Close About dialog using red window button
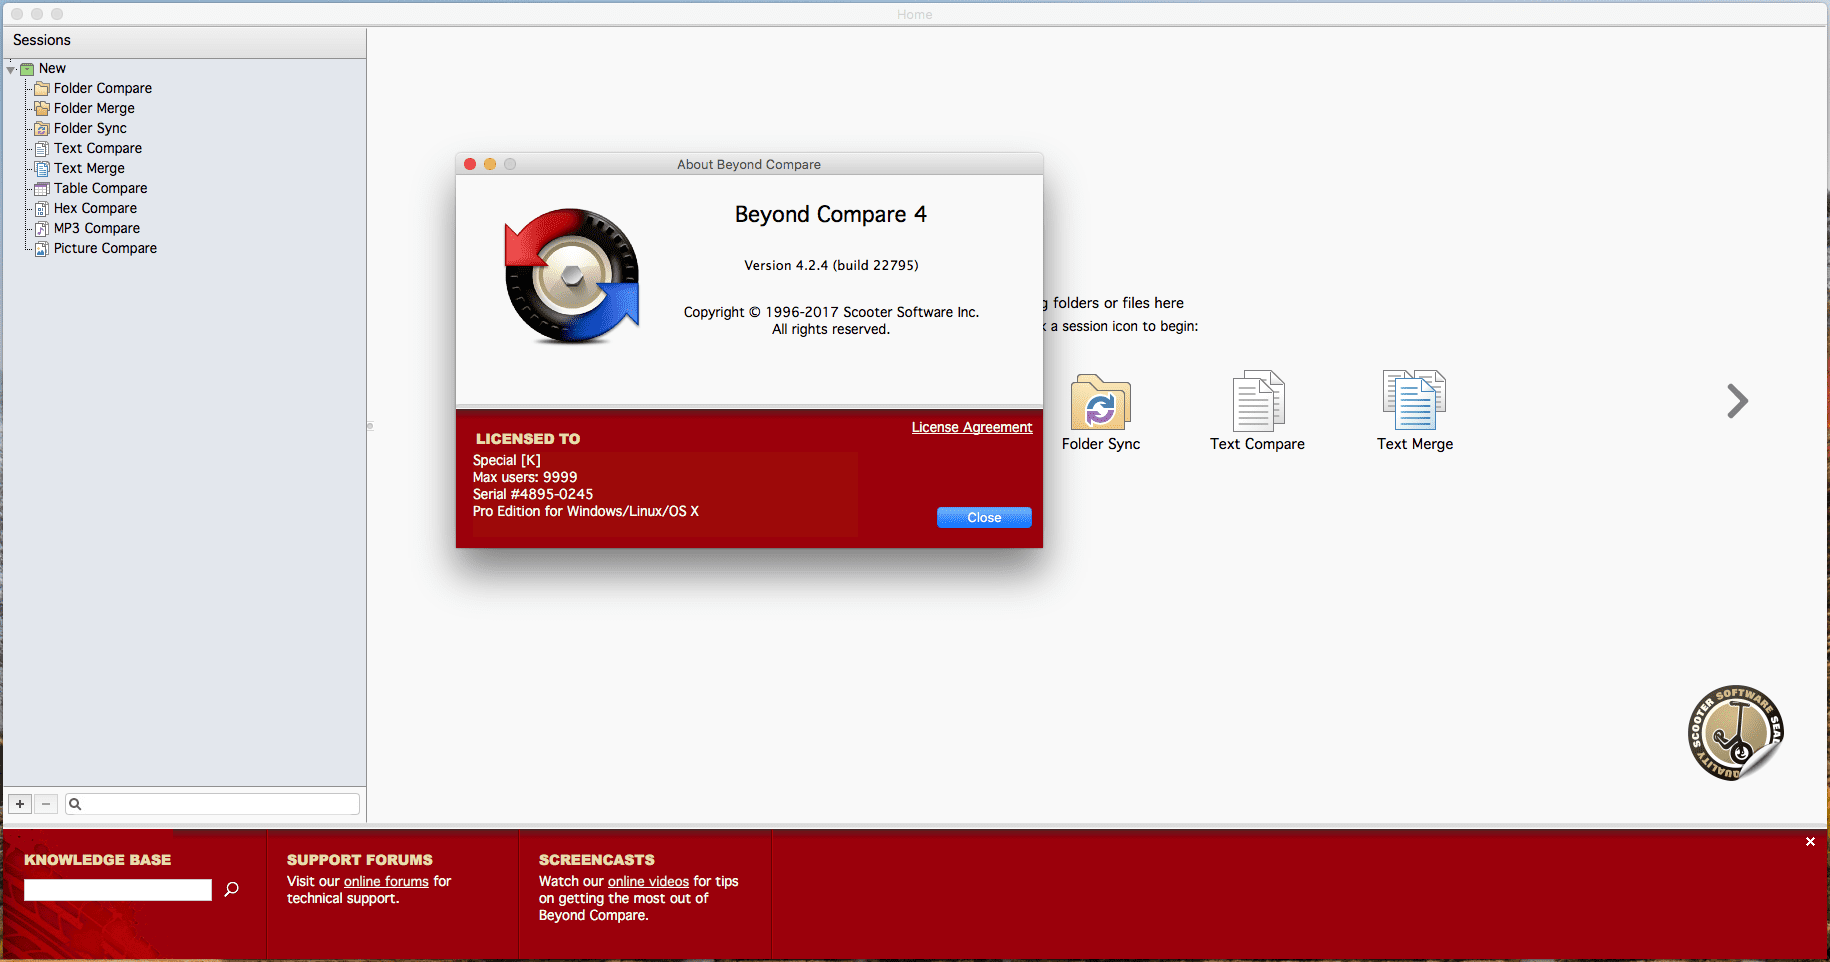1830x962 pixels. coord(470,164)
